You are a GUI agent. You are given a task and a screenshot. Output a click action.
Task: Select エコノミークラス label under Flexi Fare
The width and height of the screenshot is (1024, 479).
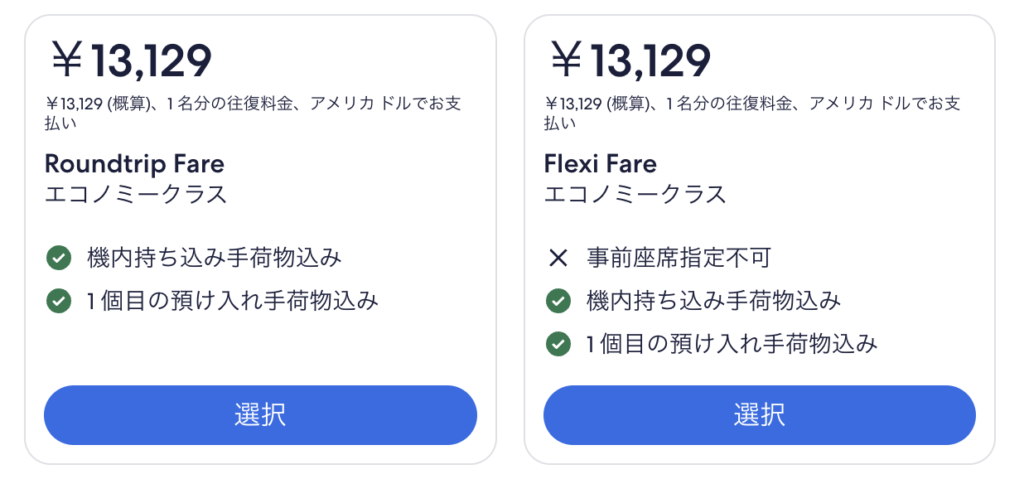(x=635, y=194)
